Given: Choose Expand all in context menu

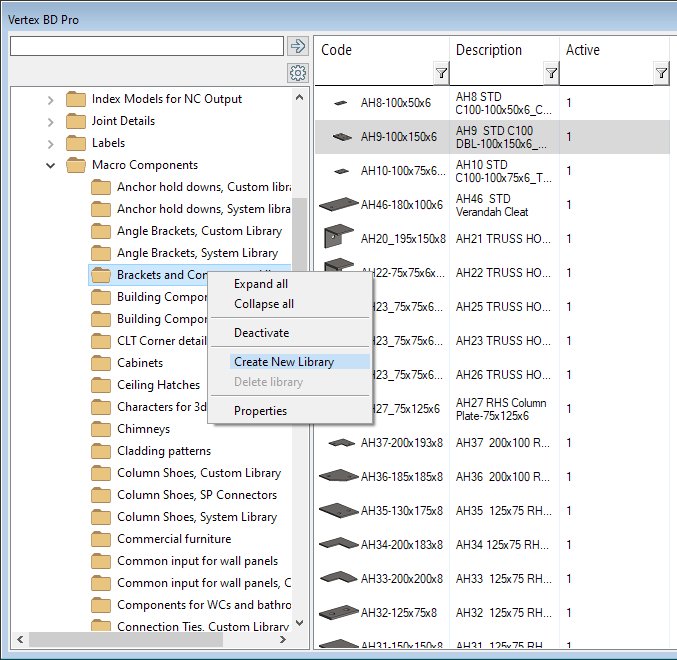Looking at the screenshot, I should [261, 284].
